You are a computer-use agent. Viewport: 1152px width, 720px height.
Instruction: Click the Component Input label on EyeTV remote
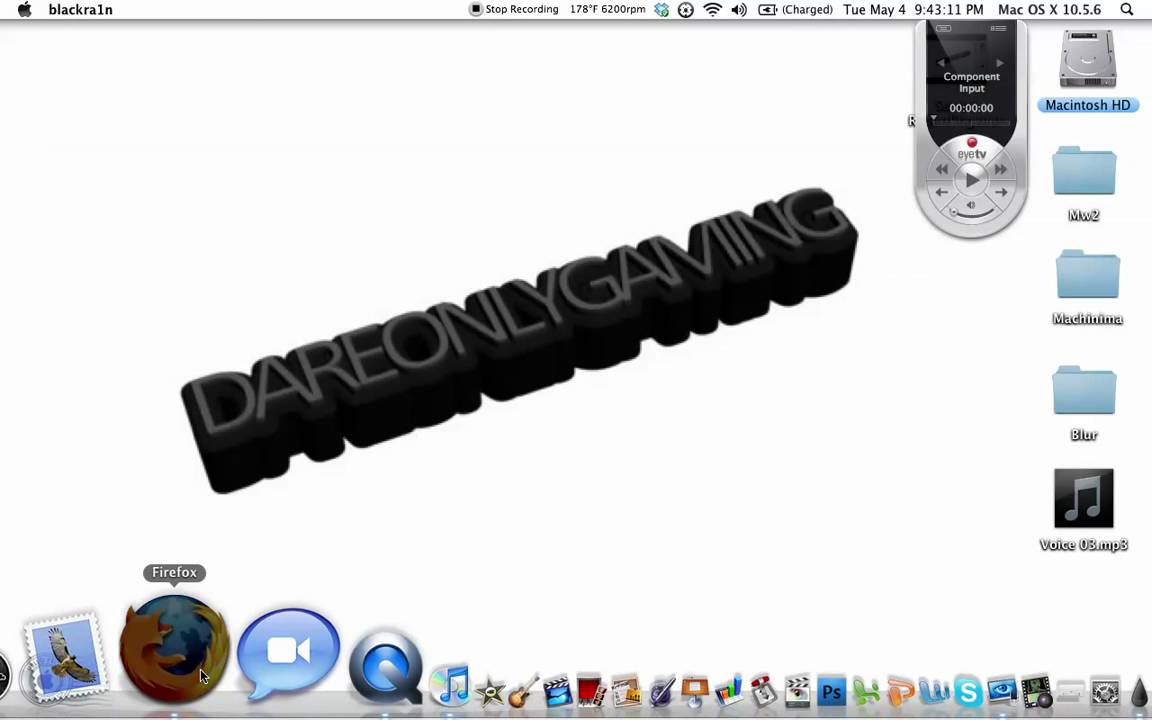[971, 82]
